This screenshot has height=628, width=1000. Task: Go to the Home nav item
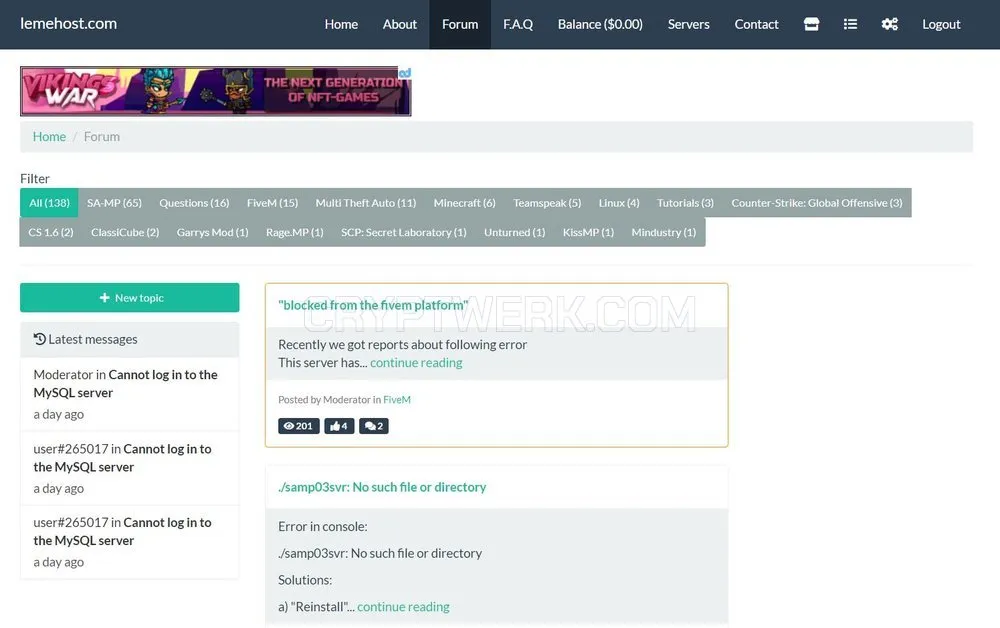pyautogui.click(x=341, y=24)
